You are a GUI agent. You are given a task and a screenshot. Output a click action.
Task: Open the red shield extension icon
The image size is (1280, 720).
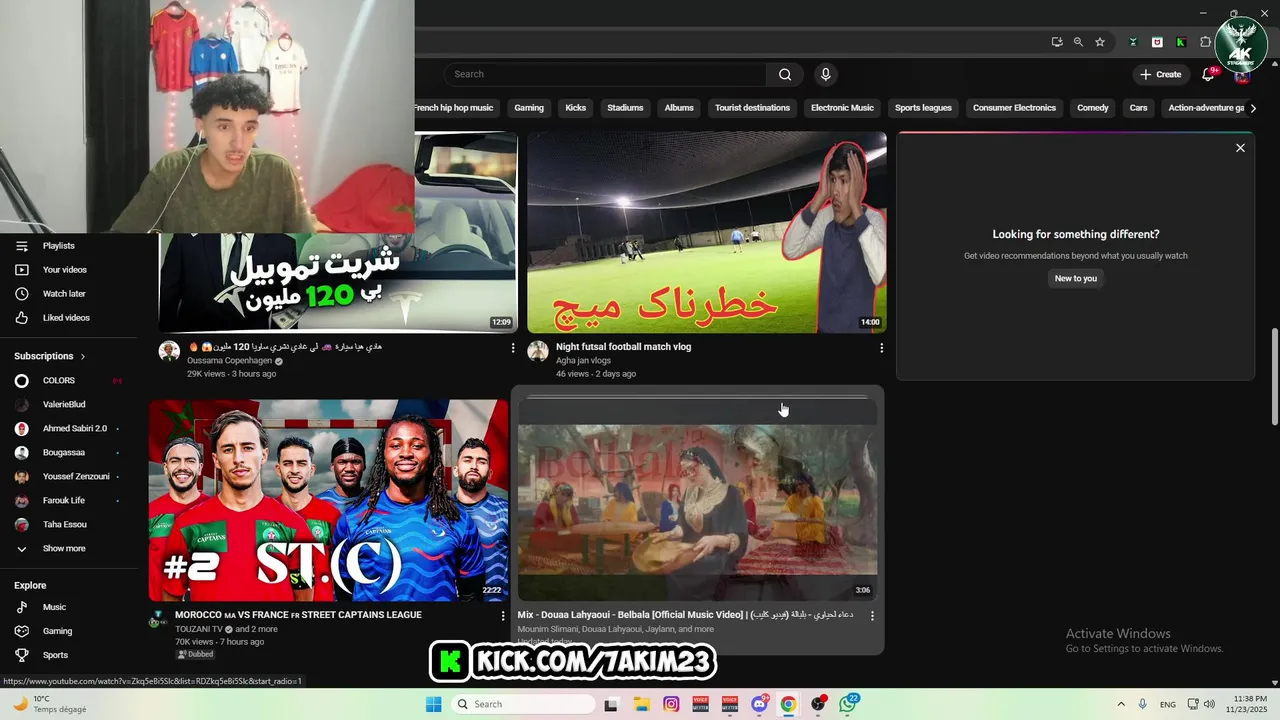click(x=1157, y=42)
